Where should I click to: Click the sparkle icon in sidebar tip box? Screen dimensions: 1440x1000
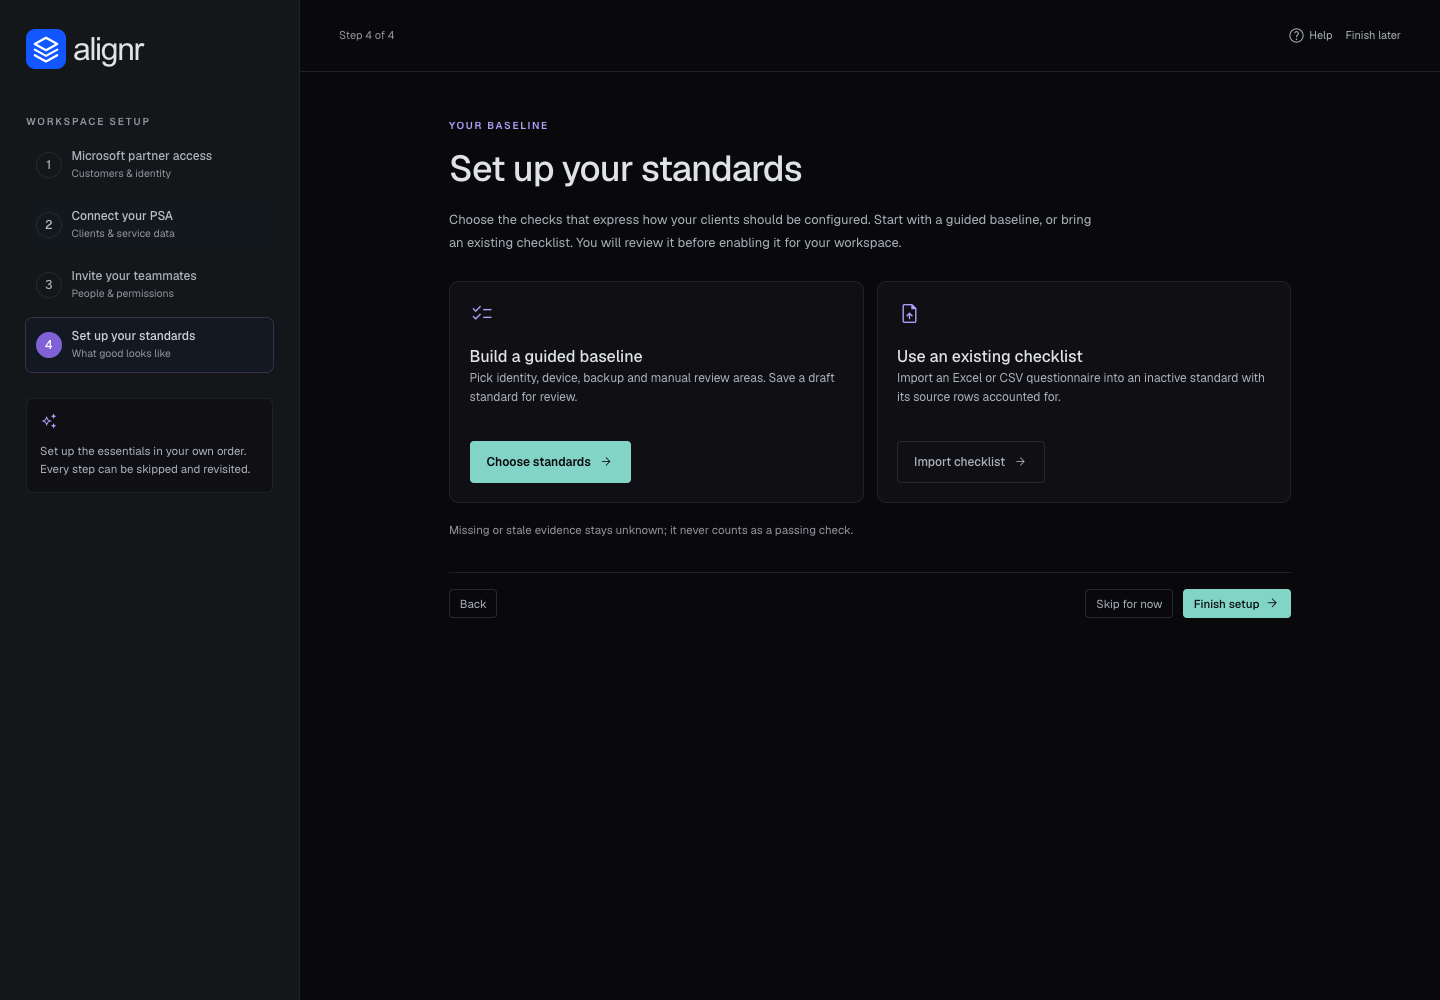click(x=49, y=421)
